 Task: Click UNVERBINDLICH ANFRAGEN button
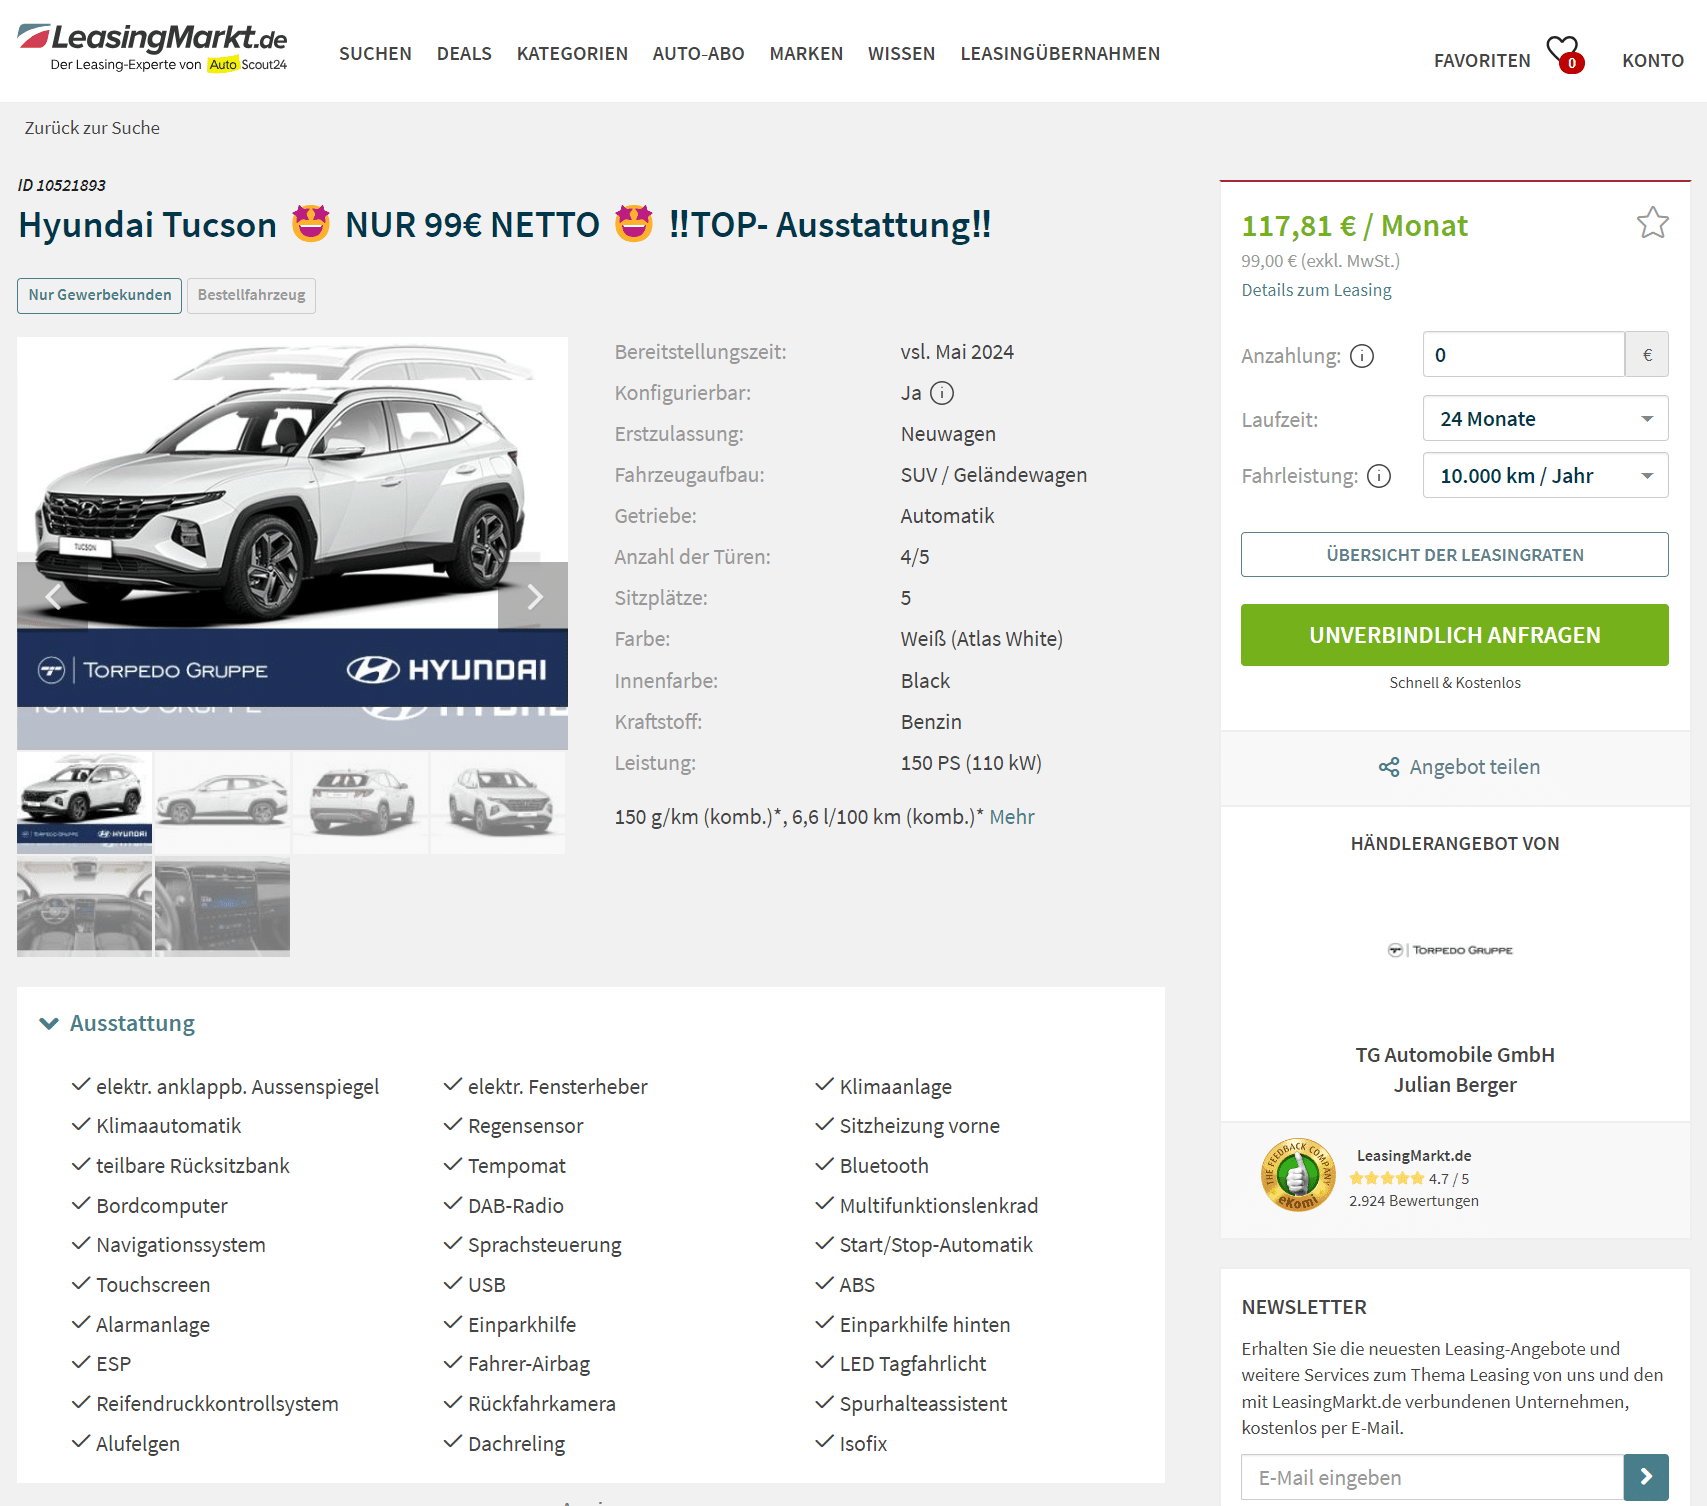(1454, 635)
